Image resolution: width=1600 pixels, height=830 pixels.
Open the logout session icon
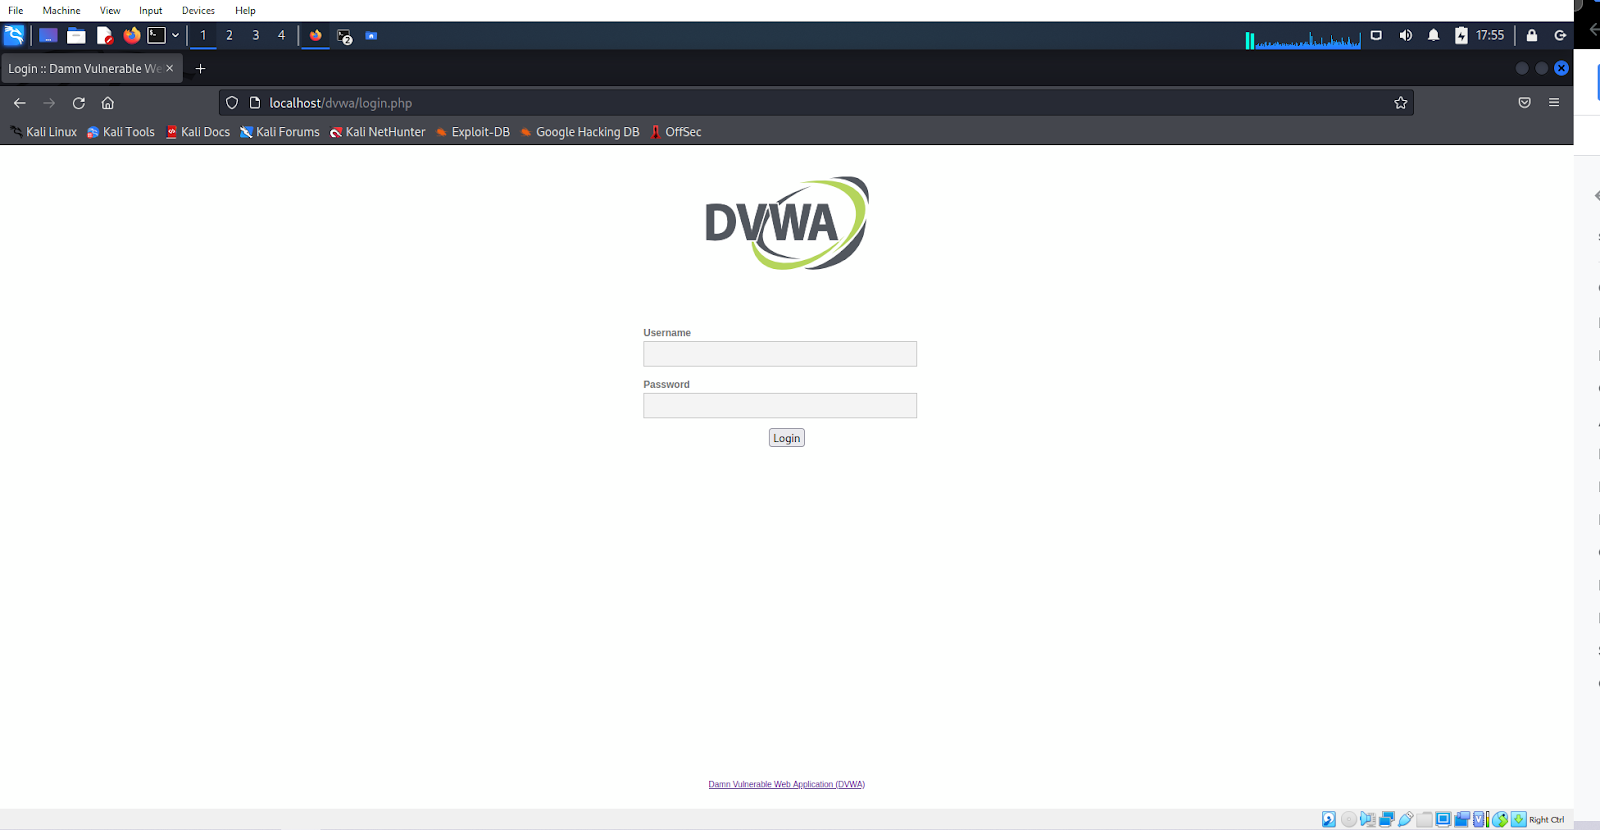(x=1560, y=35)
